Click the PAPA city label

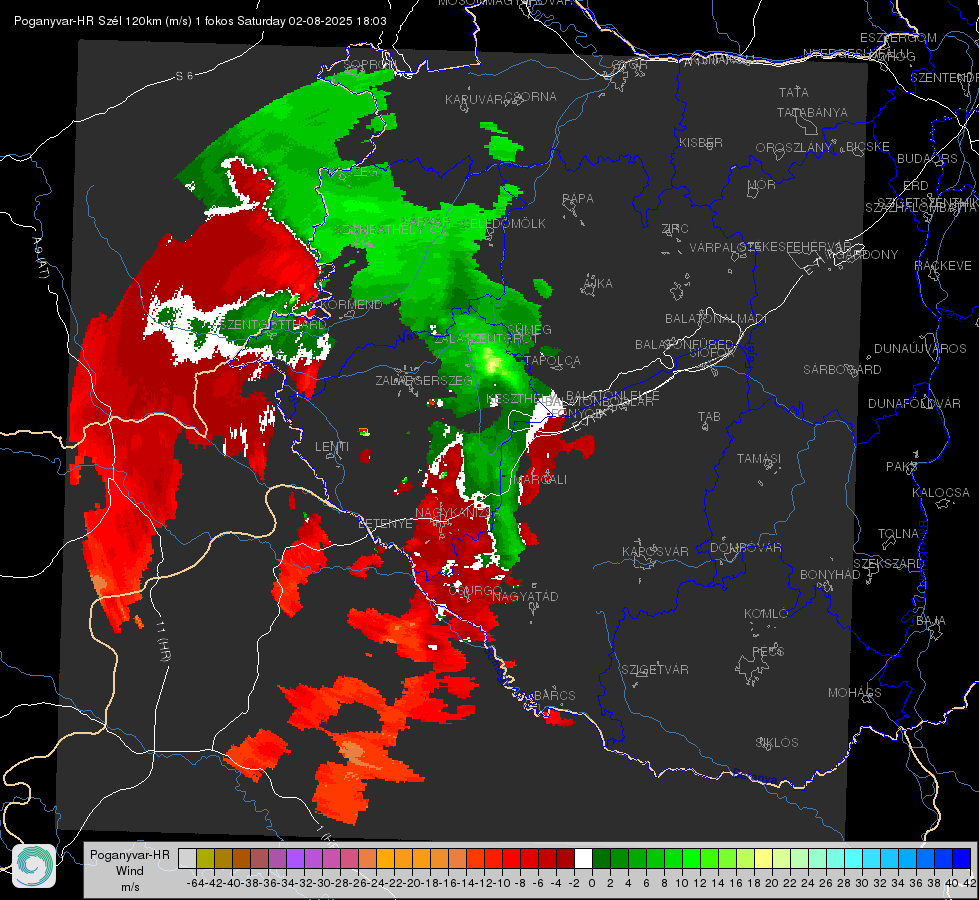578,199
